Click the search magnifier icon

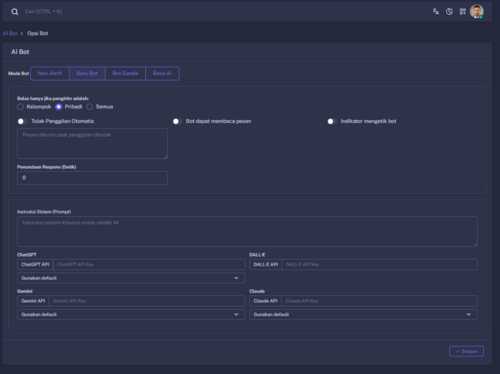pyautogui.click(x=15, y=12)
